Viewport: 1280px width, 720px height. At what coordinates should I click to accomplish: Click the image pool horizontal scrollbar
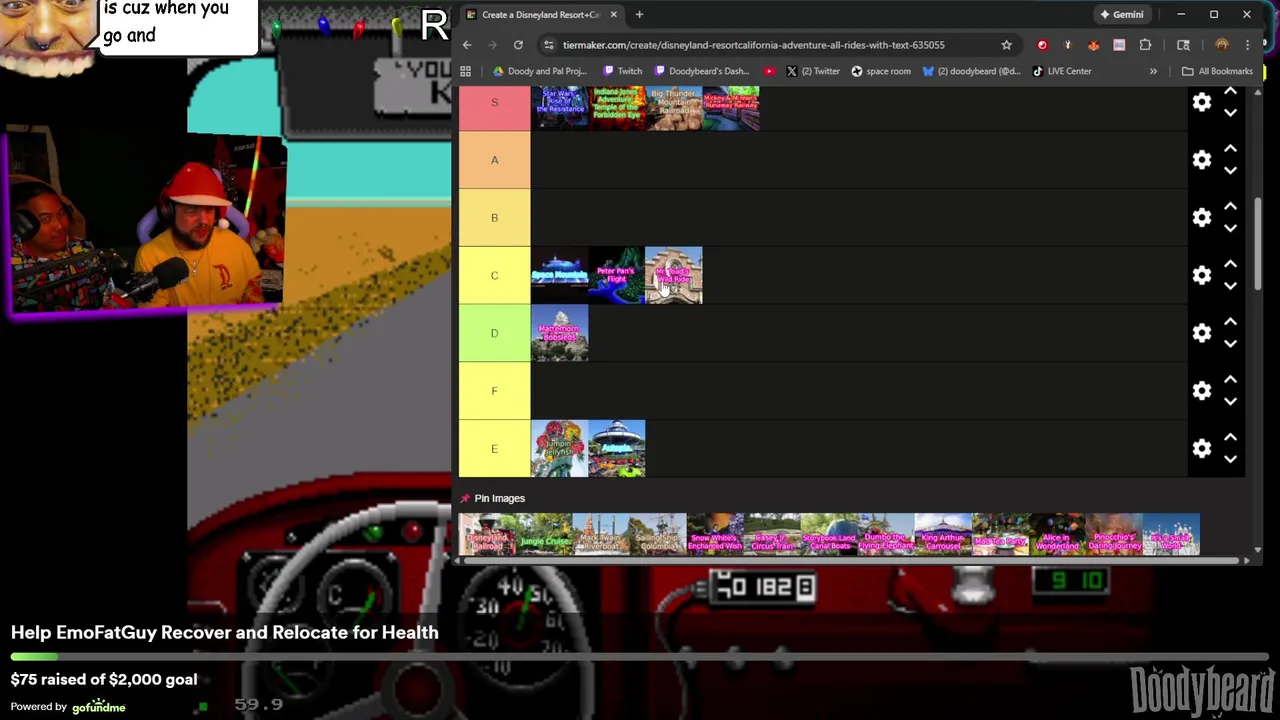tap(850, 560)
